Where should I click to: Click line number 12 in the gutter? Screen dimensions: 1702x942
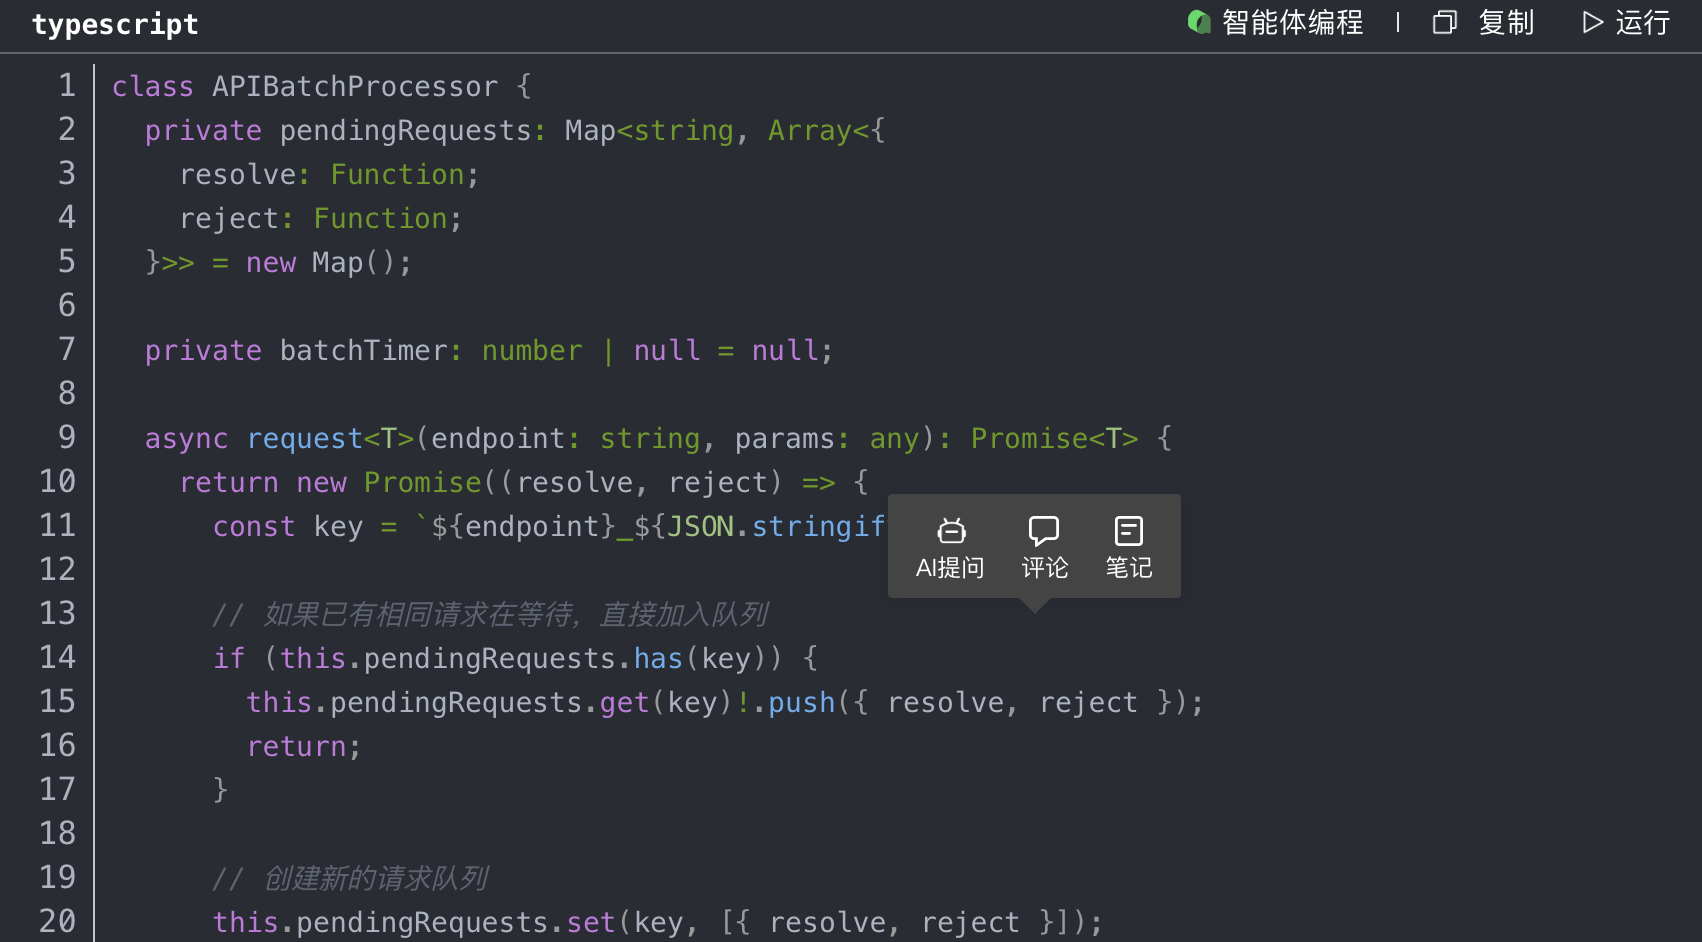(x=57, y=570)
